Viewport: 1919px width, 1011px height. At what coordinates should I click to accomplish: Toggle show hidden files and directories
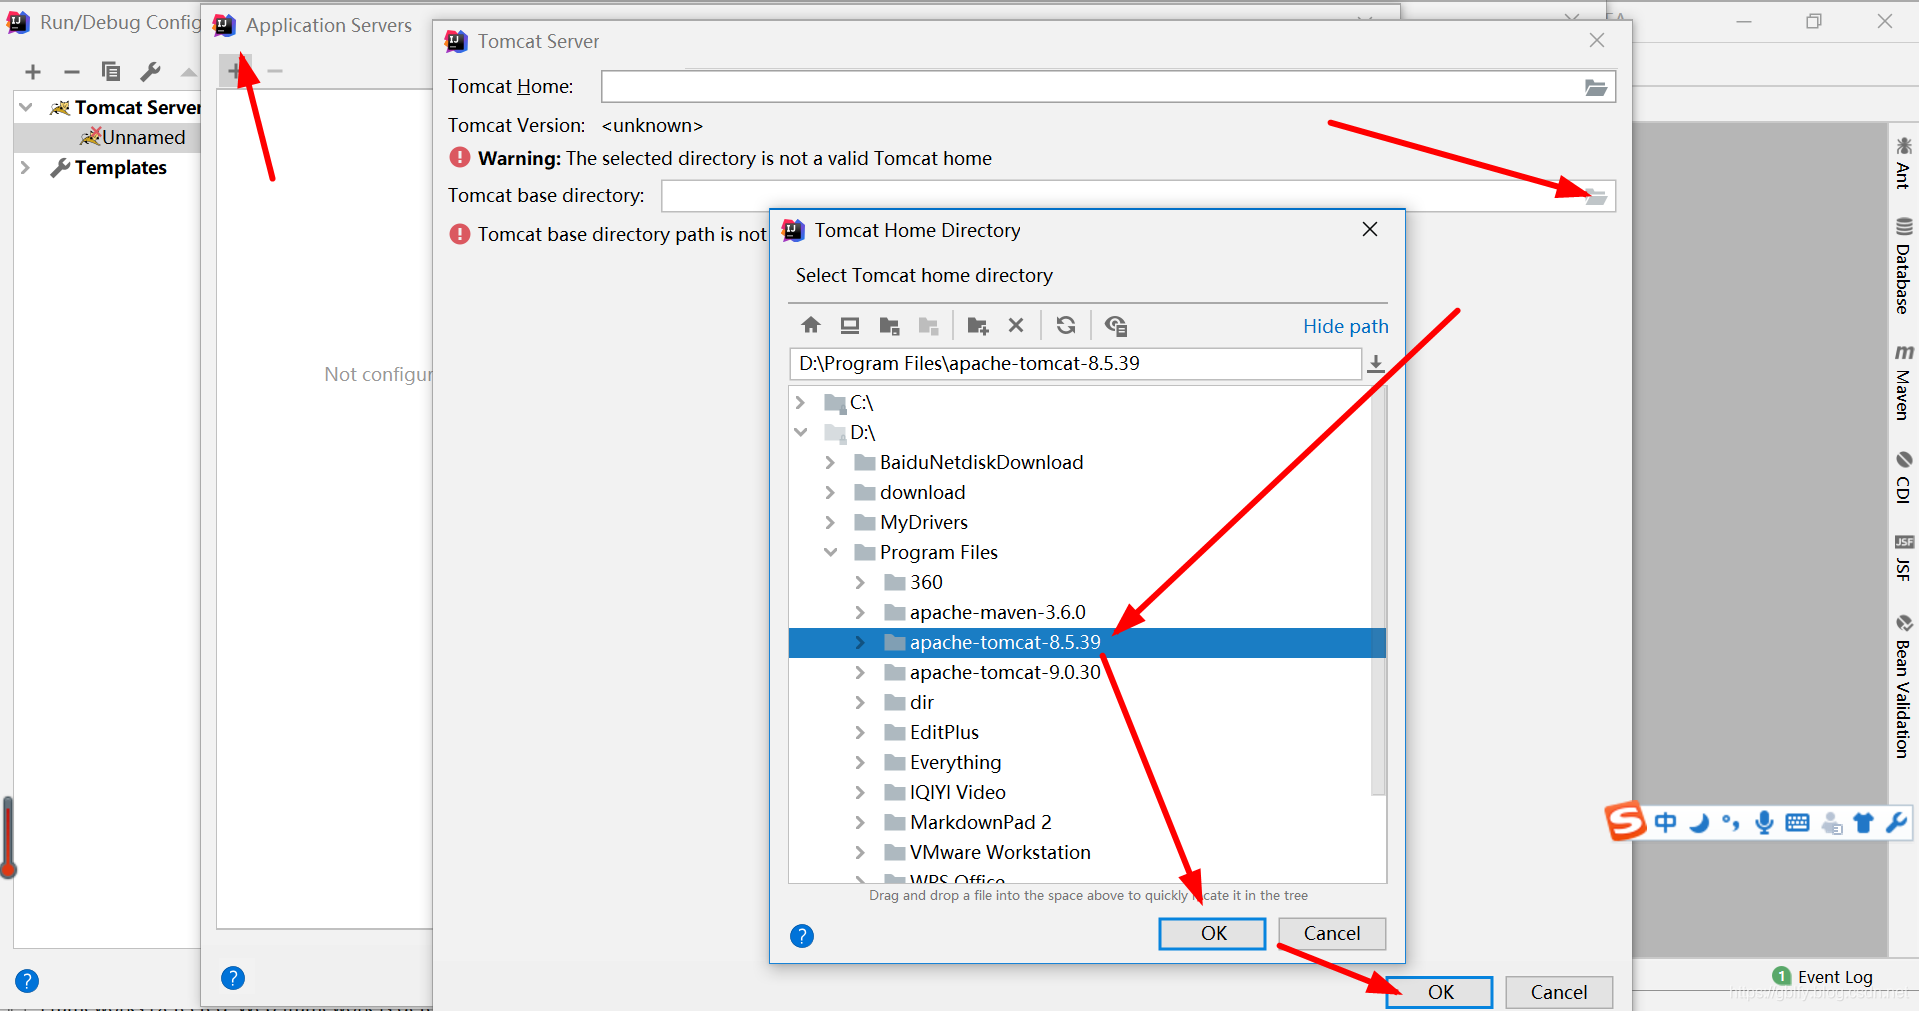click(1116, 325)
